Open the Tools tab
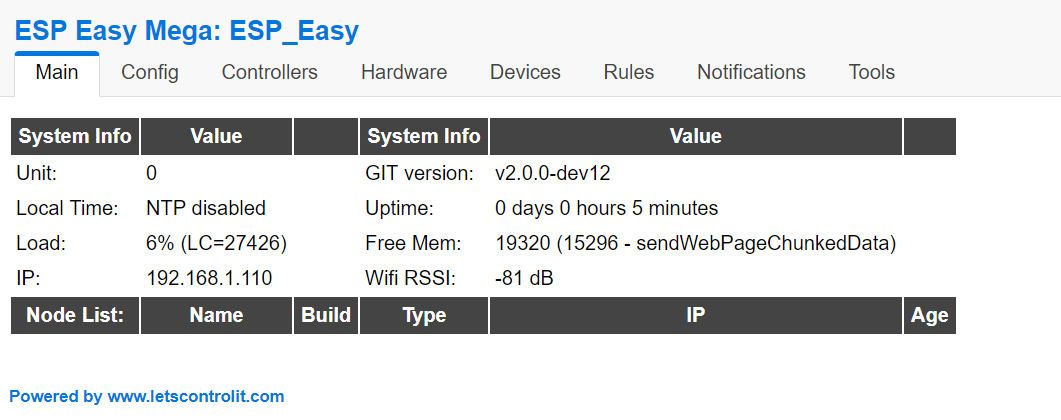 872,72
